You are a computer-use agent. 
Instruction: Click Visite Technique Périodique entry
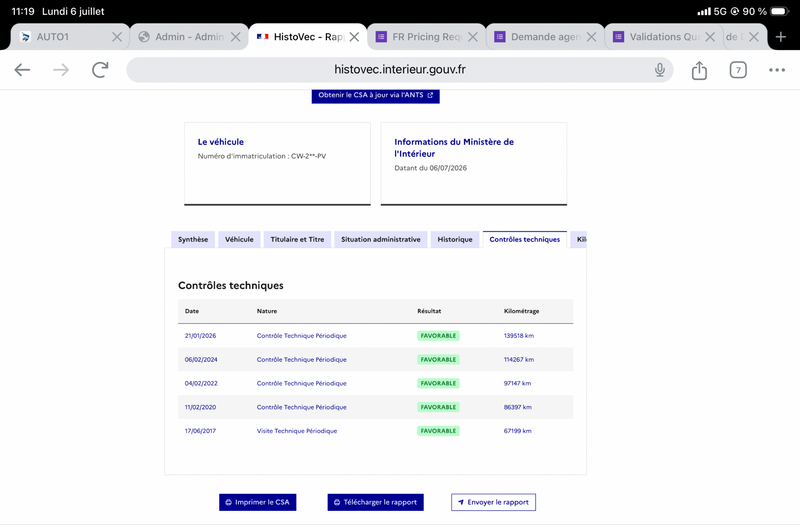click(x=297, y=431)
